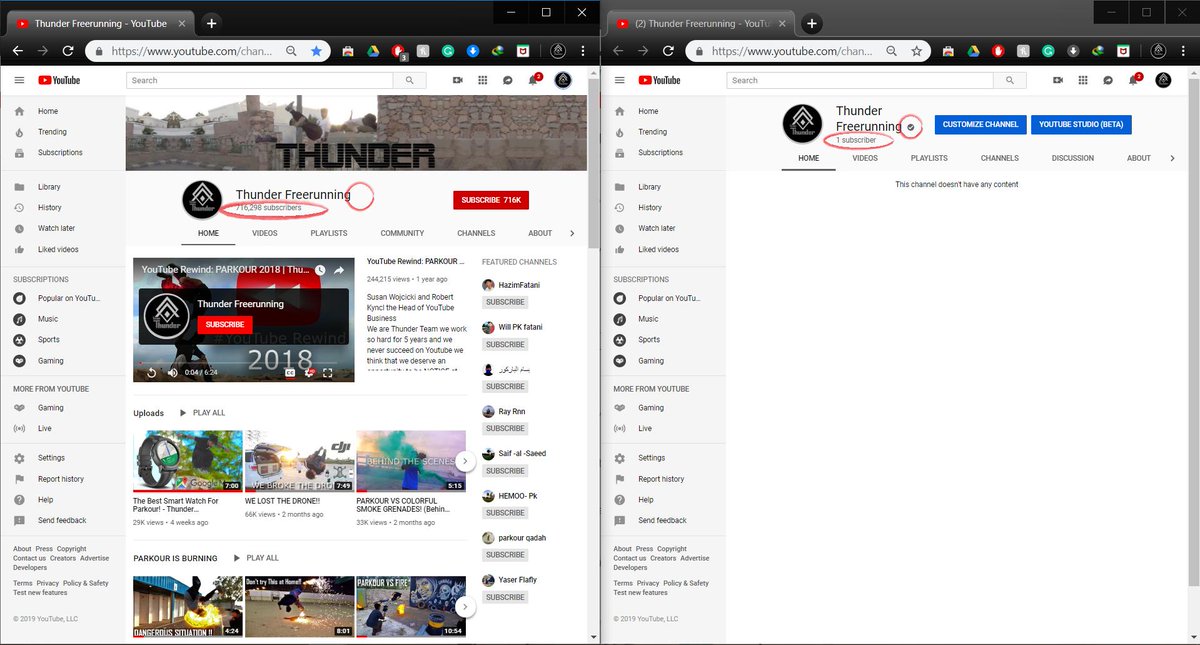Click account avatar in left window's YouTube header
1200x645 pixels.
pyautogui.click(x=563, y=80)
